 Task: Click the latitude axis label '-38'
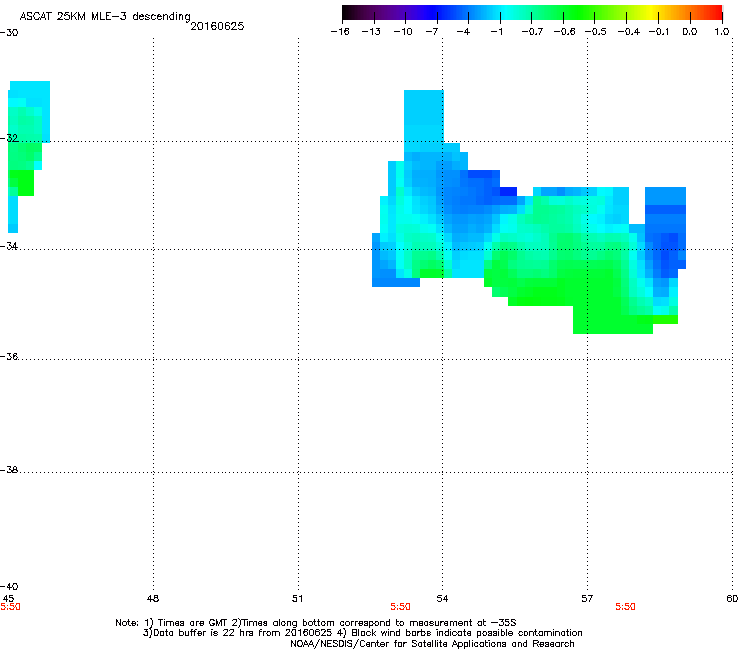(x=9, y=470)
